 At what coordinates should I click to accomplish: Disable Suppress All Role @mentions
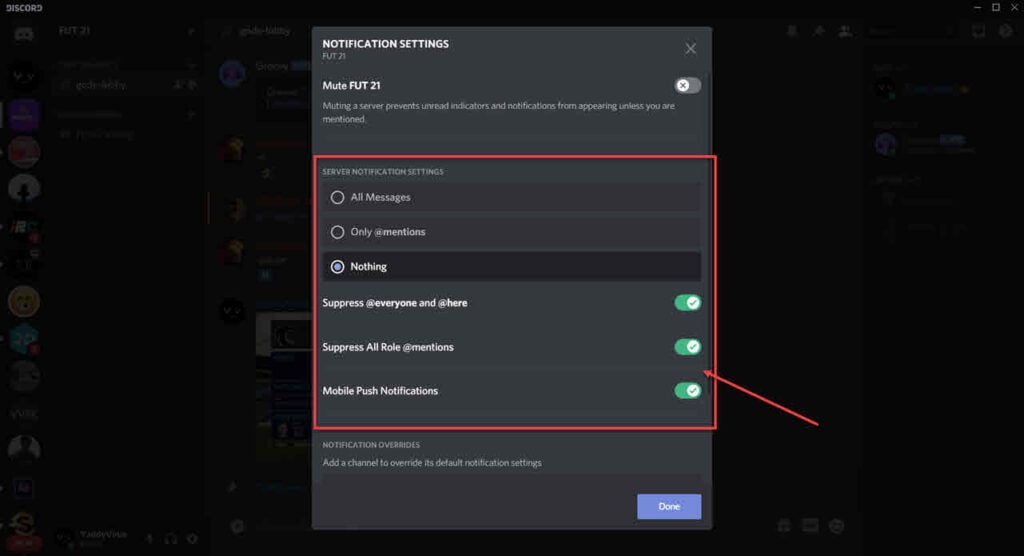click(x=688, y=347)
